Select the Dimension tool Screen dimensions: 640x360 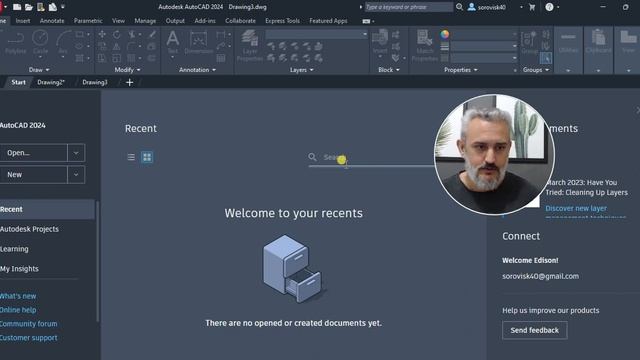pos(199,43)
